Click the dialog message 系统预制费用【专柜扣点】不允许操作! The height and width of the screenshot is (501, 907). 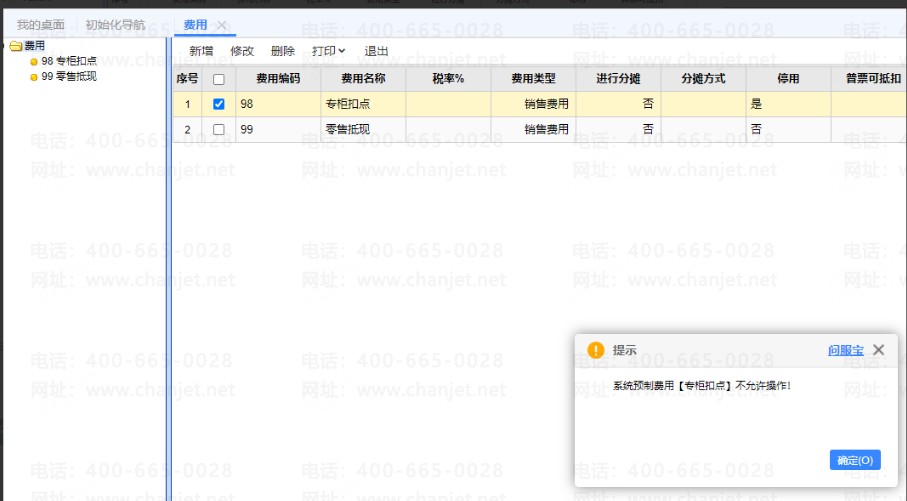click(x=702, y=385)
